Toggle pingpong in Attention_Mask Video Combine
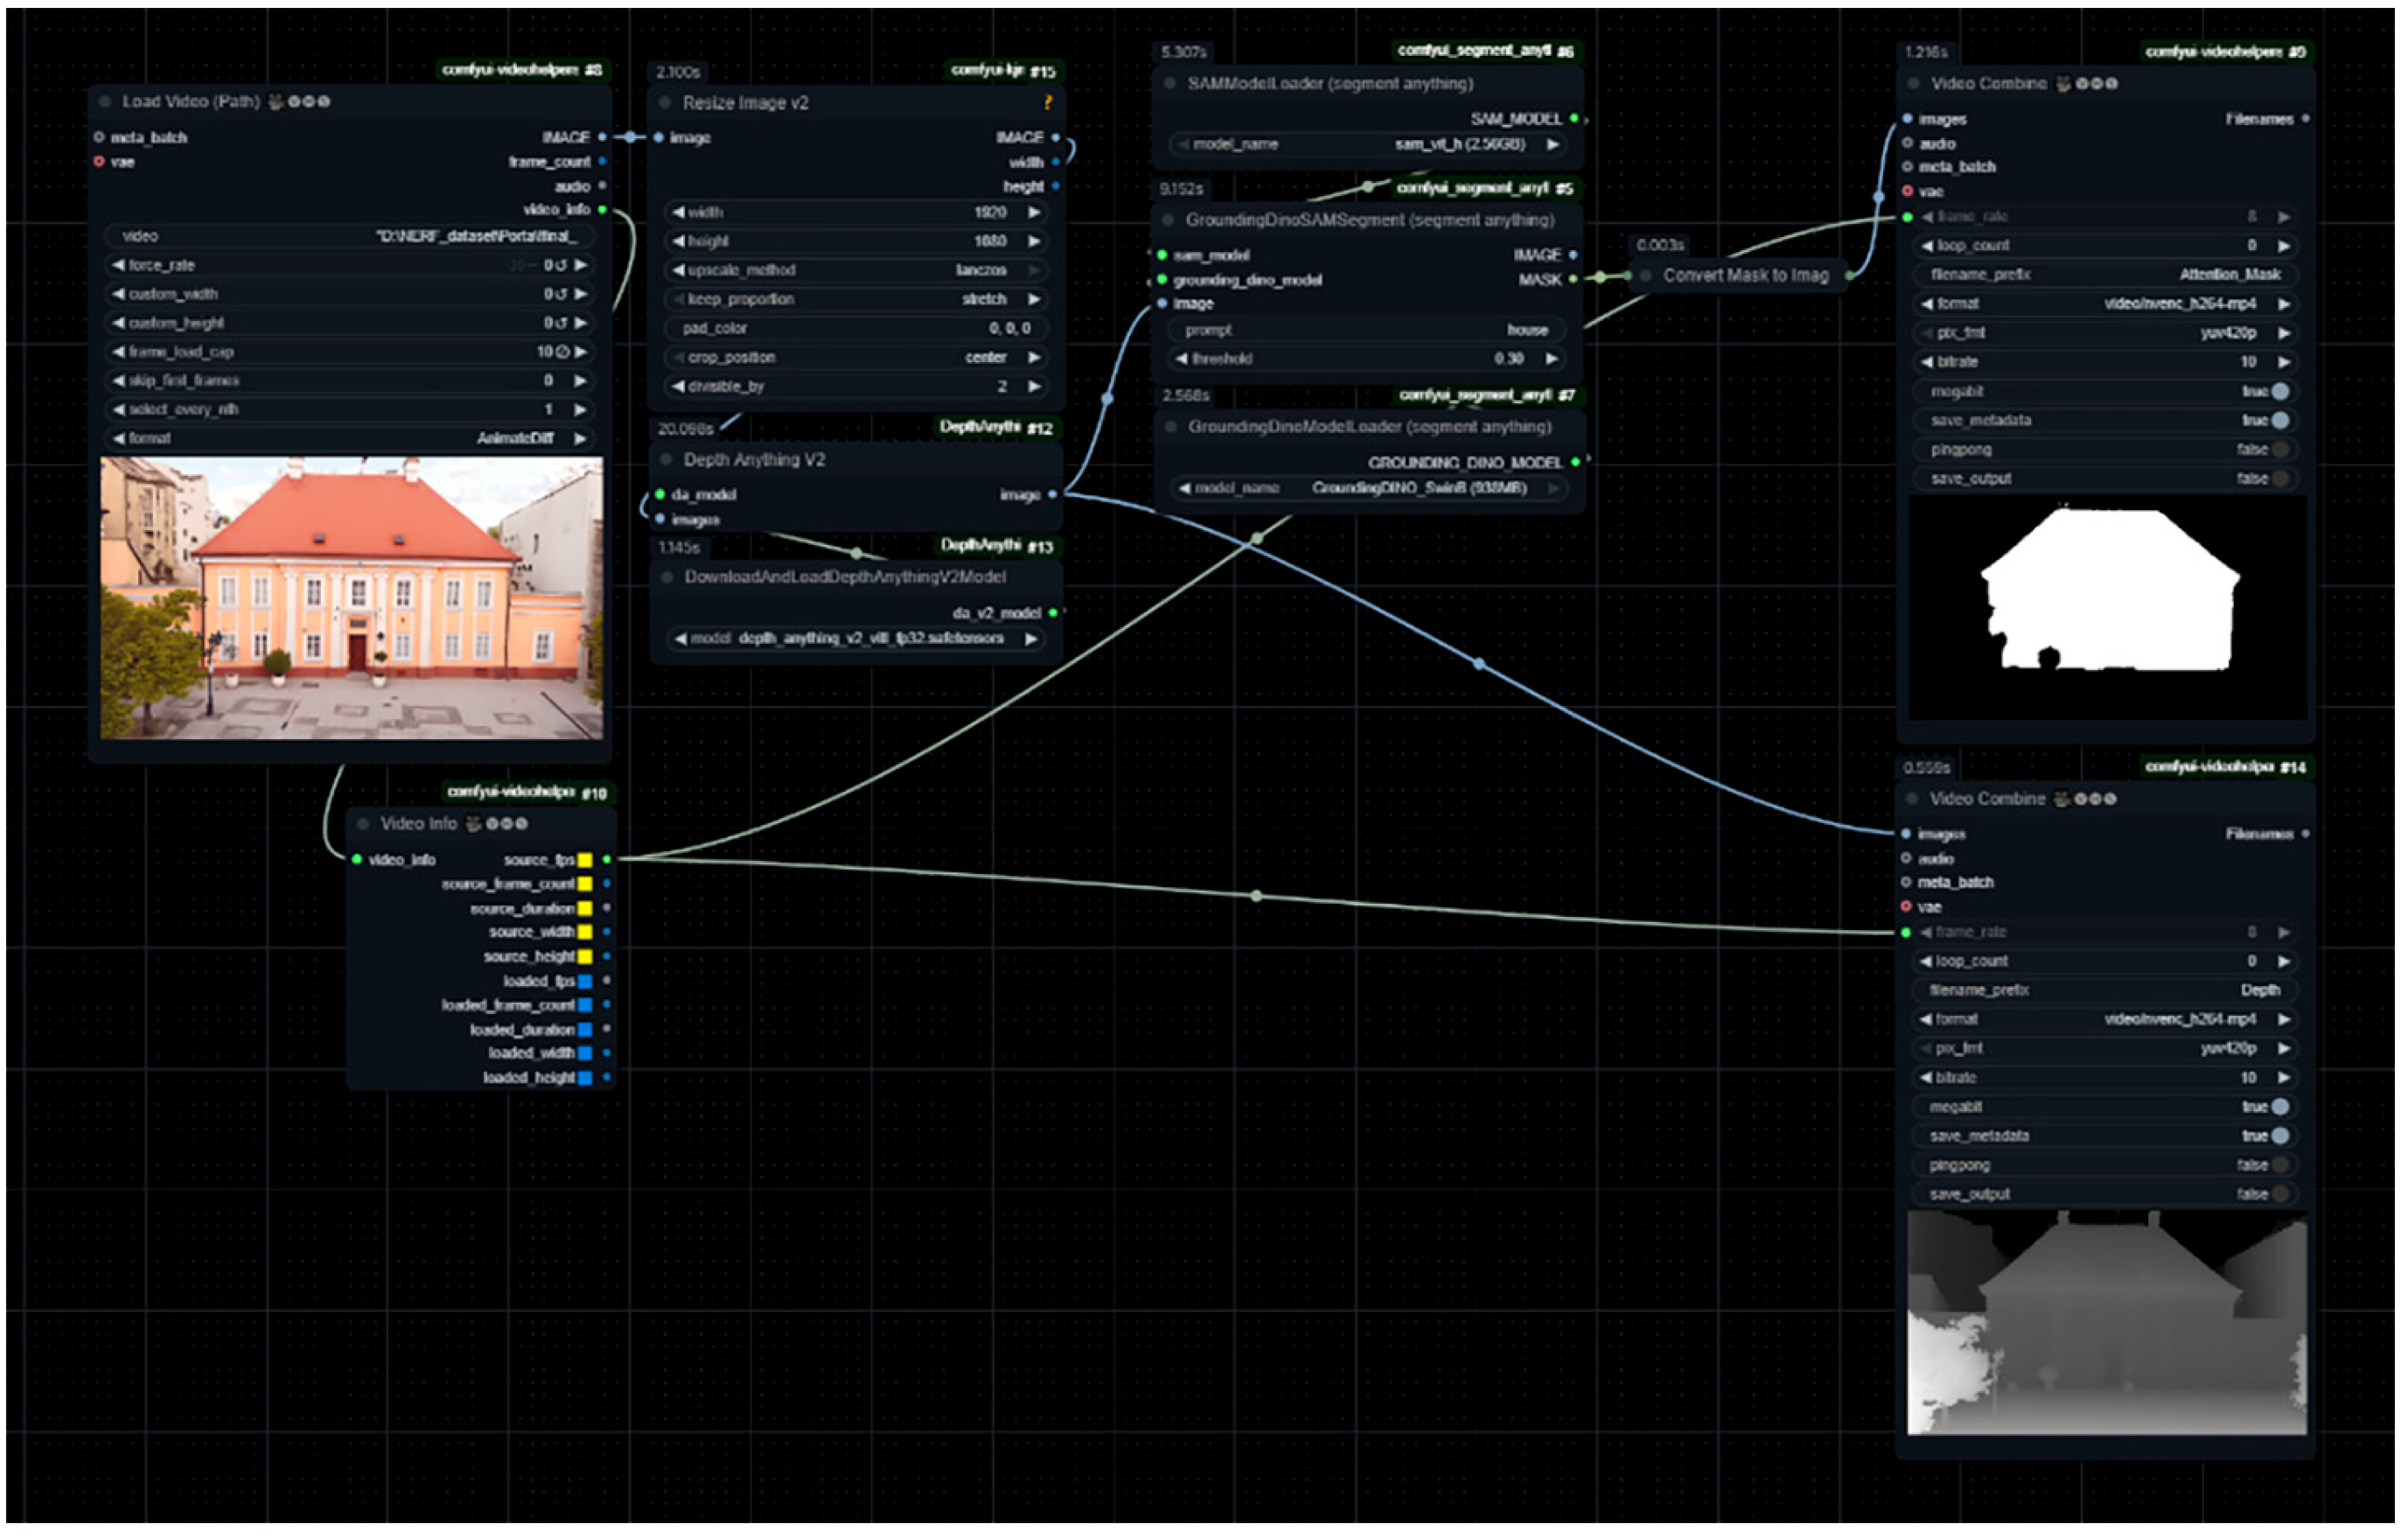This screenshot has width=2408, height=1538. pos(2281,451)
